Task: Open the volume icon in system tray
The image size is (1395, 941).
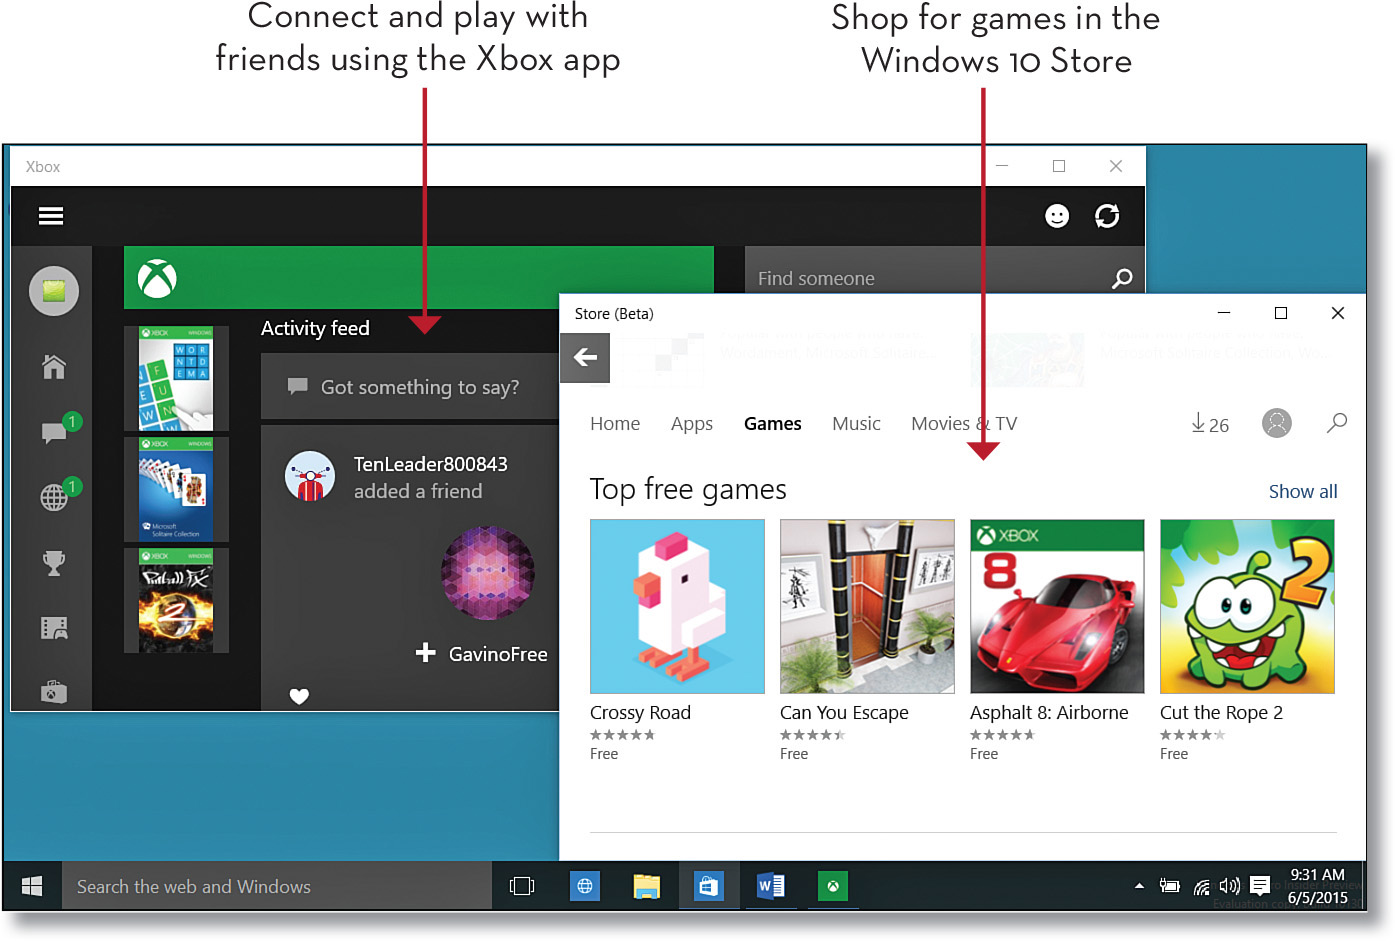Action: click(x=1230, y=886)
